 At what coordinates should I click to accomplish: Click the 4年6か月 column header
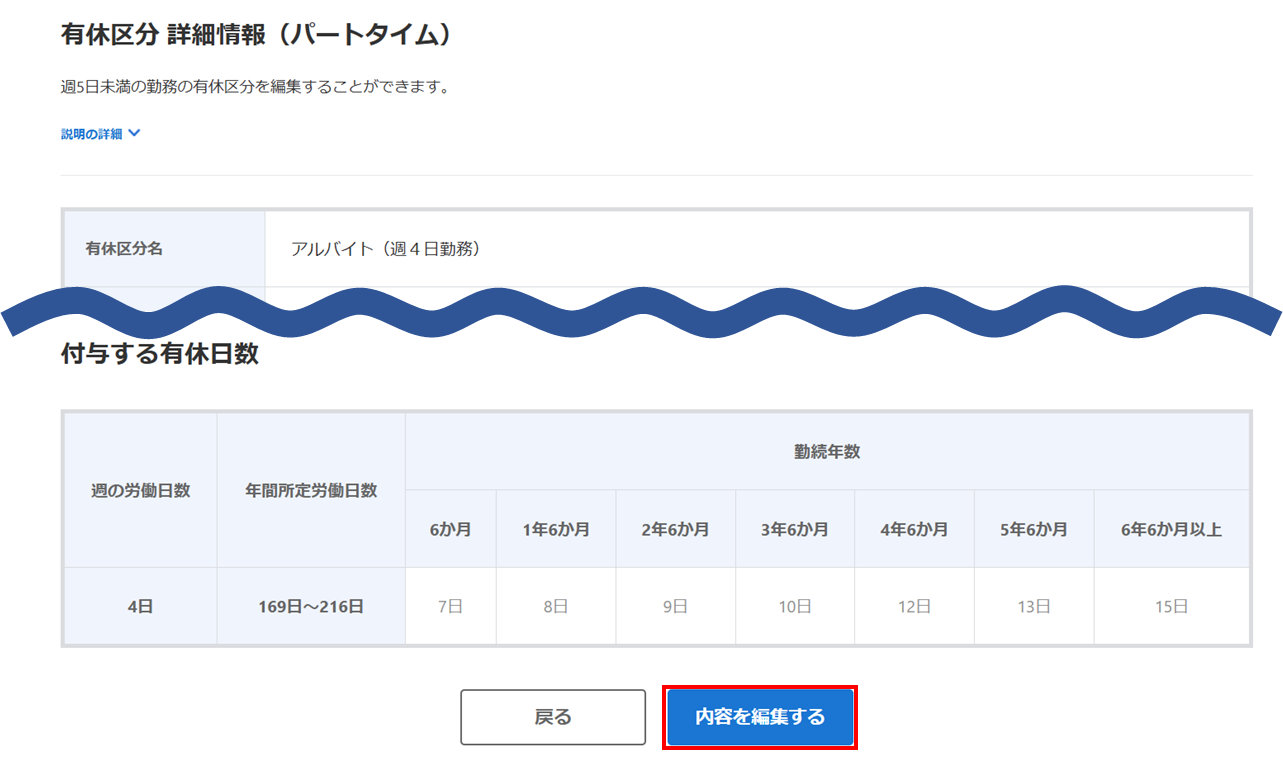[x=914, y=529]
